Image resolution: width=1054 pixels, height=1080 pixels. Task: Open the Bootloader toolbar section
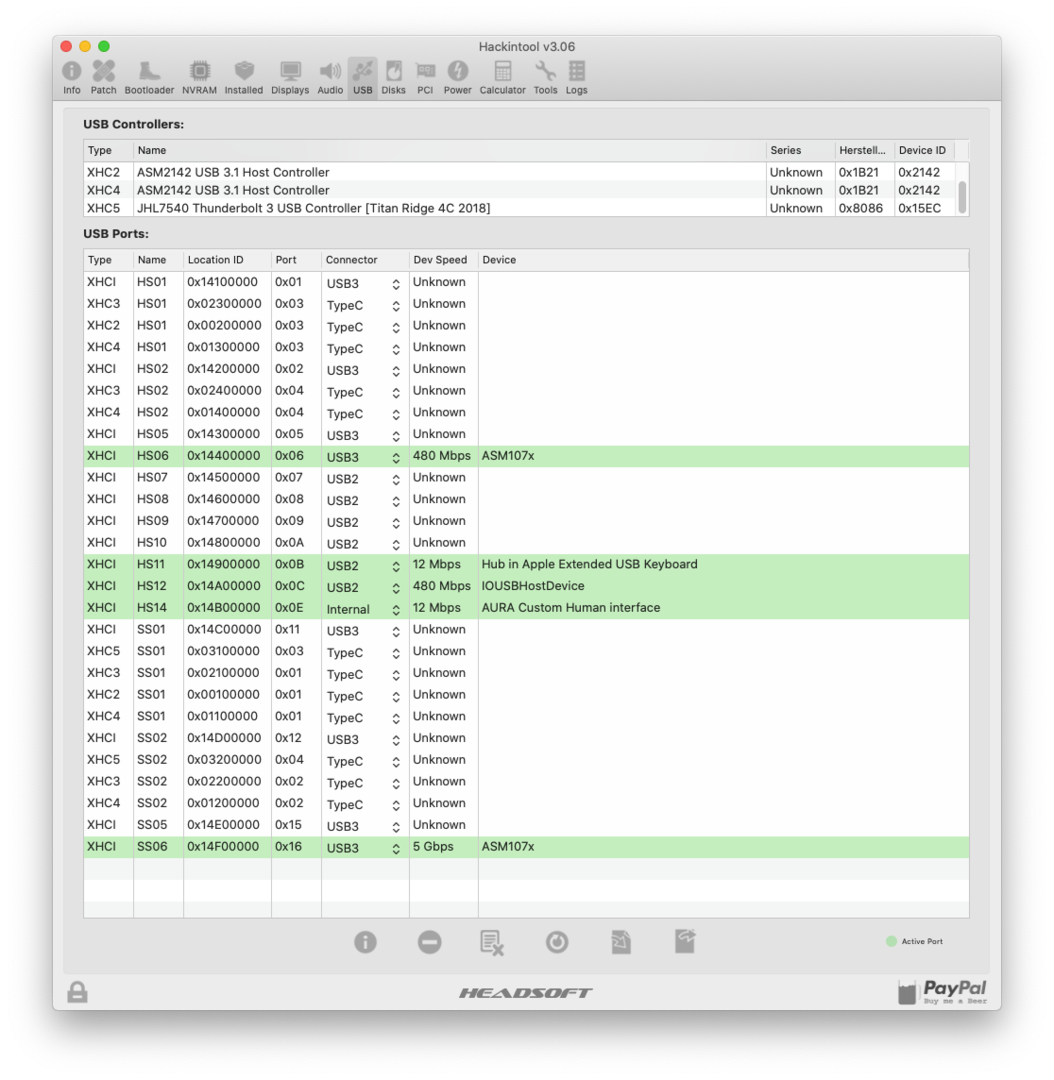[149, 78]
